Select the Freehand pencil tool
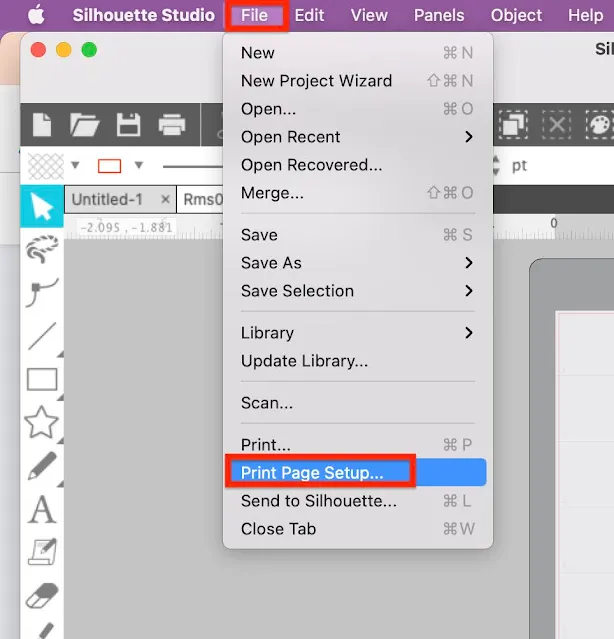Viewport: 614px width, 639px height. point(42,465)
